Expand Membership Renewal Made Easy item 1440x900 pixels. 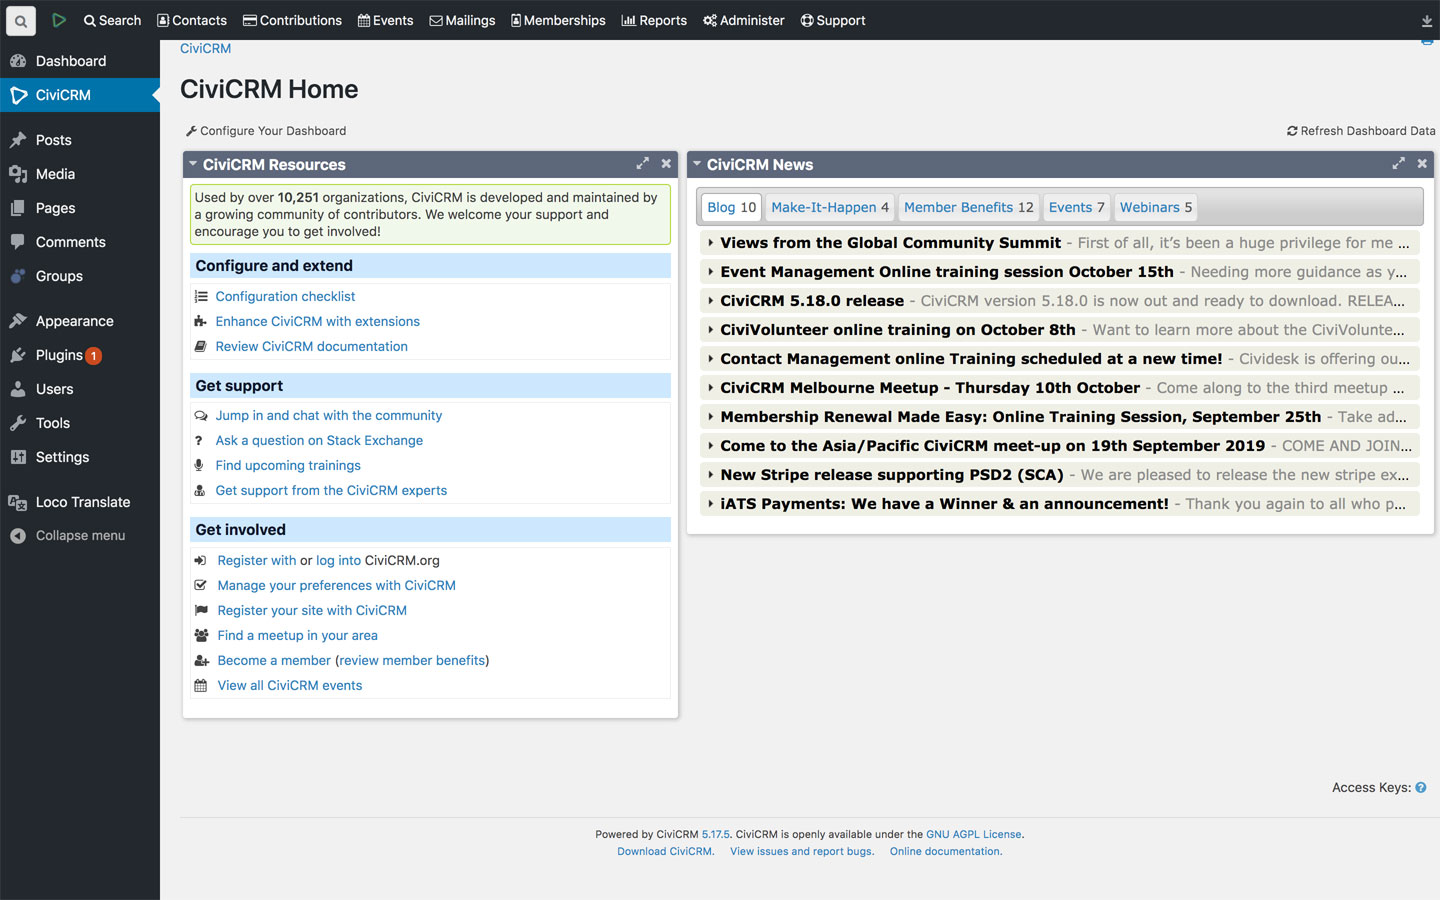click(x=1060, y=417)
